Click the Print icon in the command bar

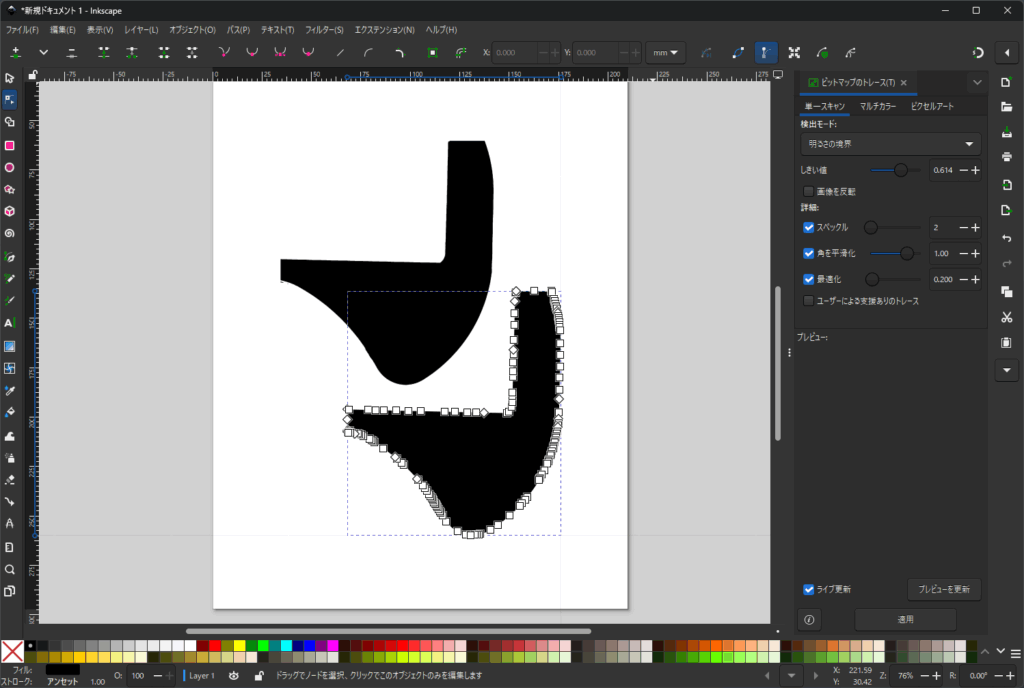[x=1007, y=157]
